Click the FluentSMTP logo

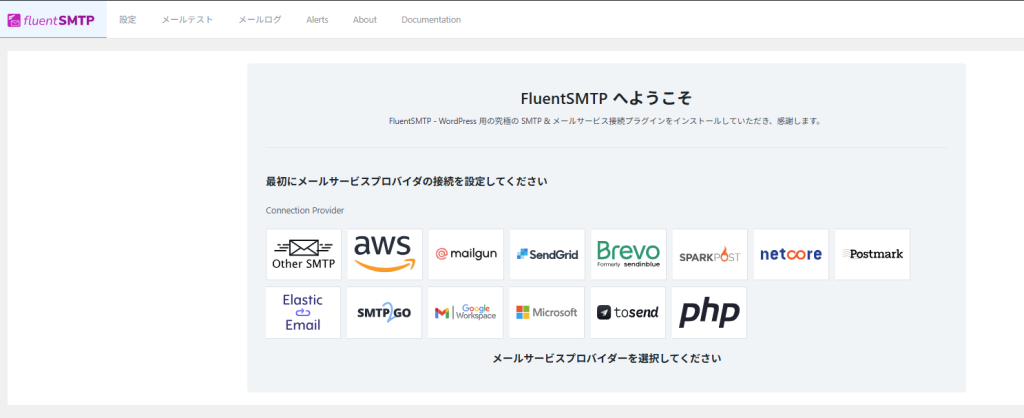(52, 19)
